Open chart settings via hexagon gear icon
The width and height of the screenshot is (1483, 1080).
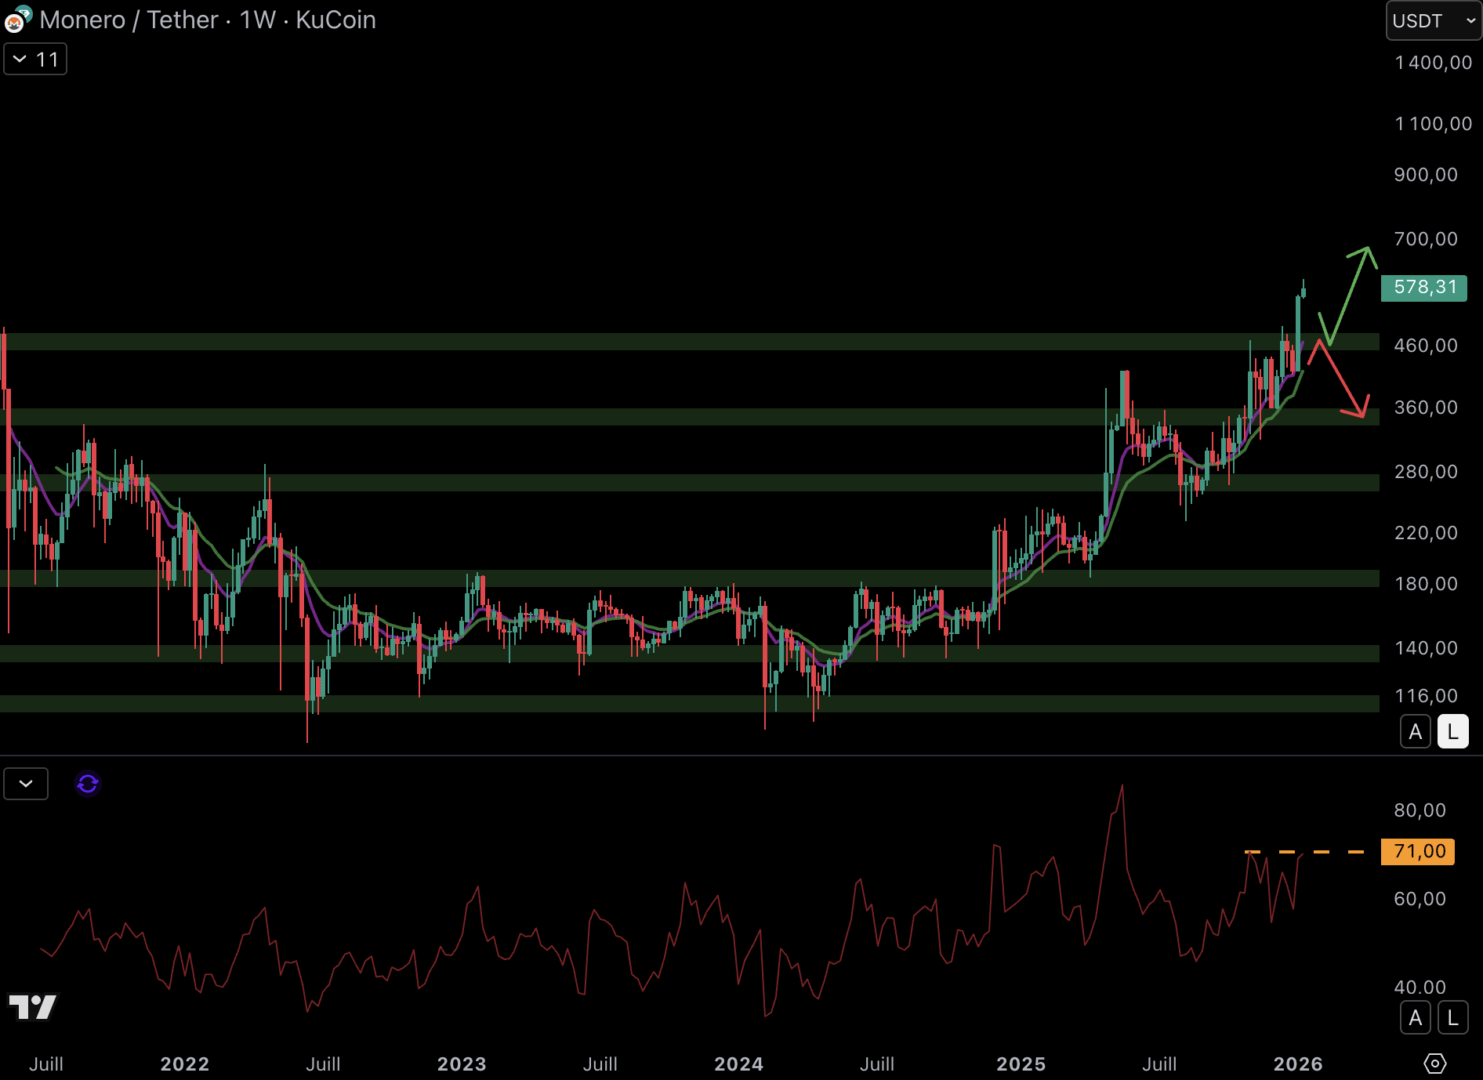[1435, 1063]
